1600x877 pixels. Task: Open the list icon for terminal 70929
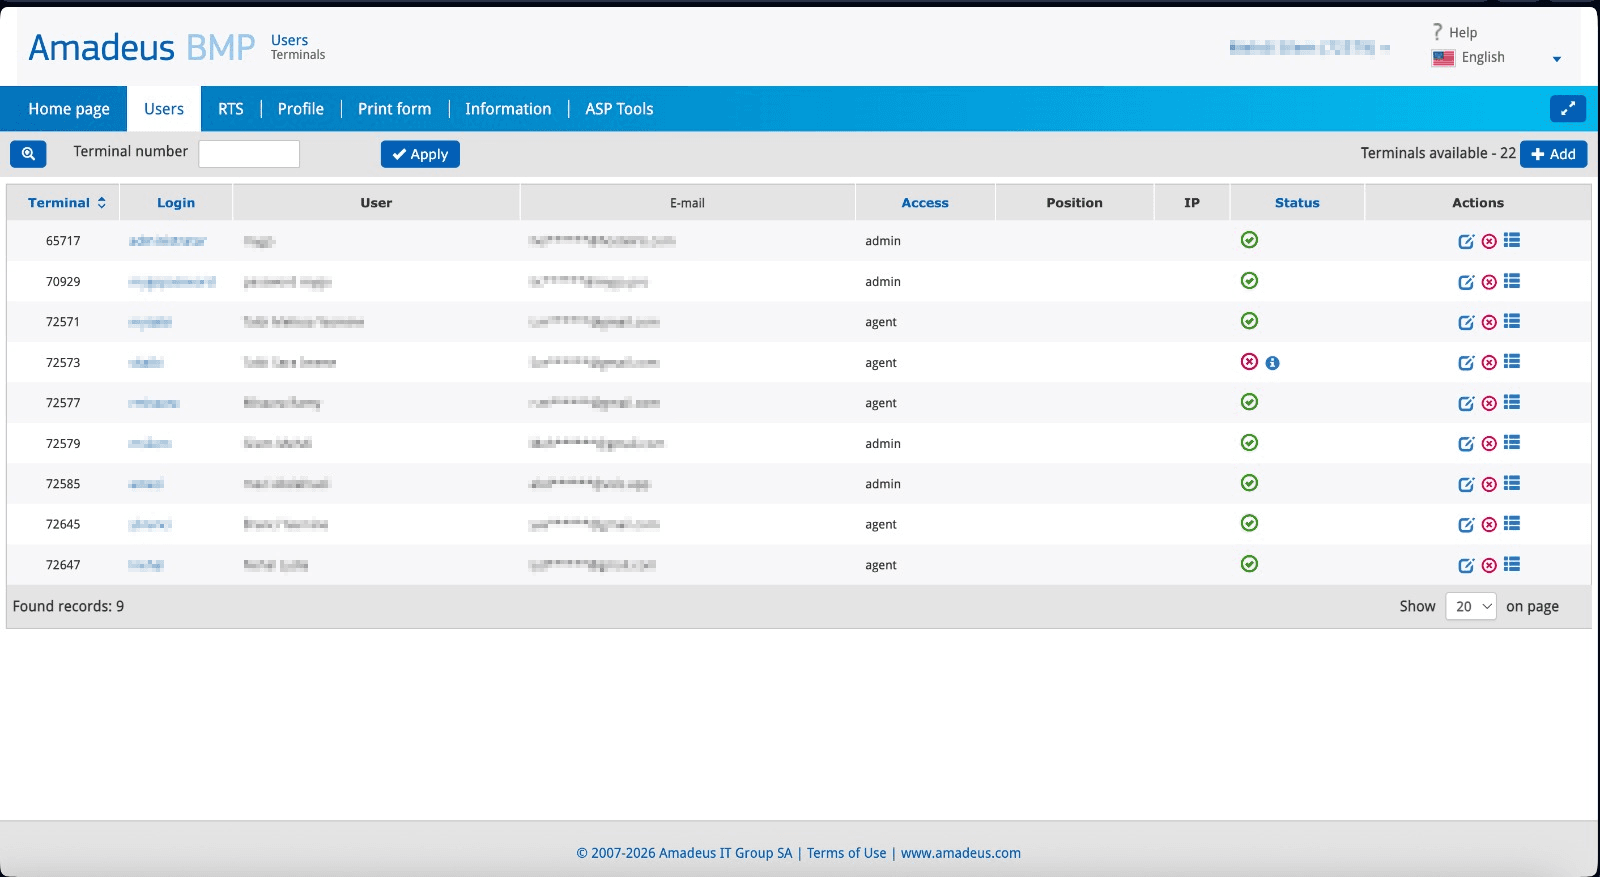tap(1512, 281)
